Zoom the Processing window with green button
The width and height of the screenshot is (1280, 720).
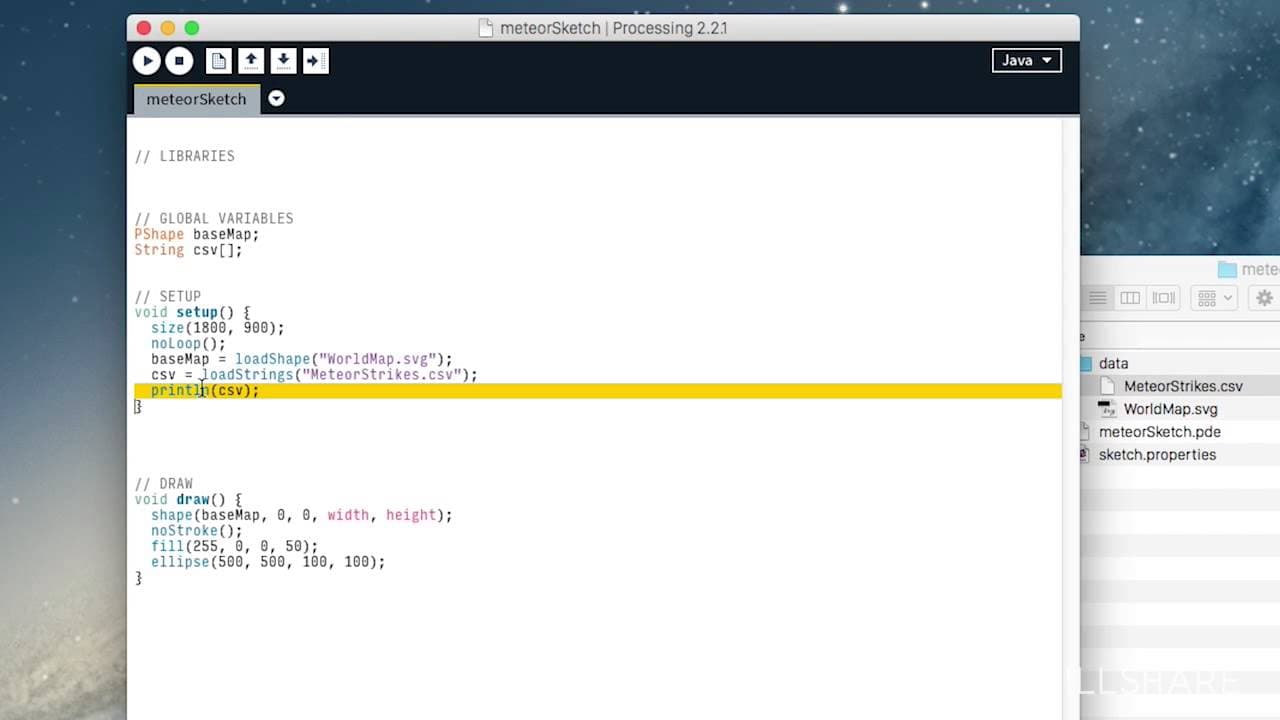click(192, 28)
